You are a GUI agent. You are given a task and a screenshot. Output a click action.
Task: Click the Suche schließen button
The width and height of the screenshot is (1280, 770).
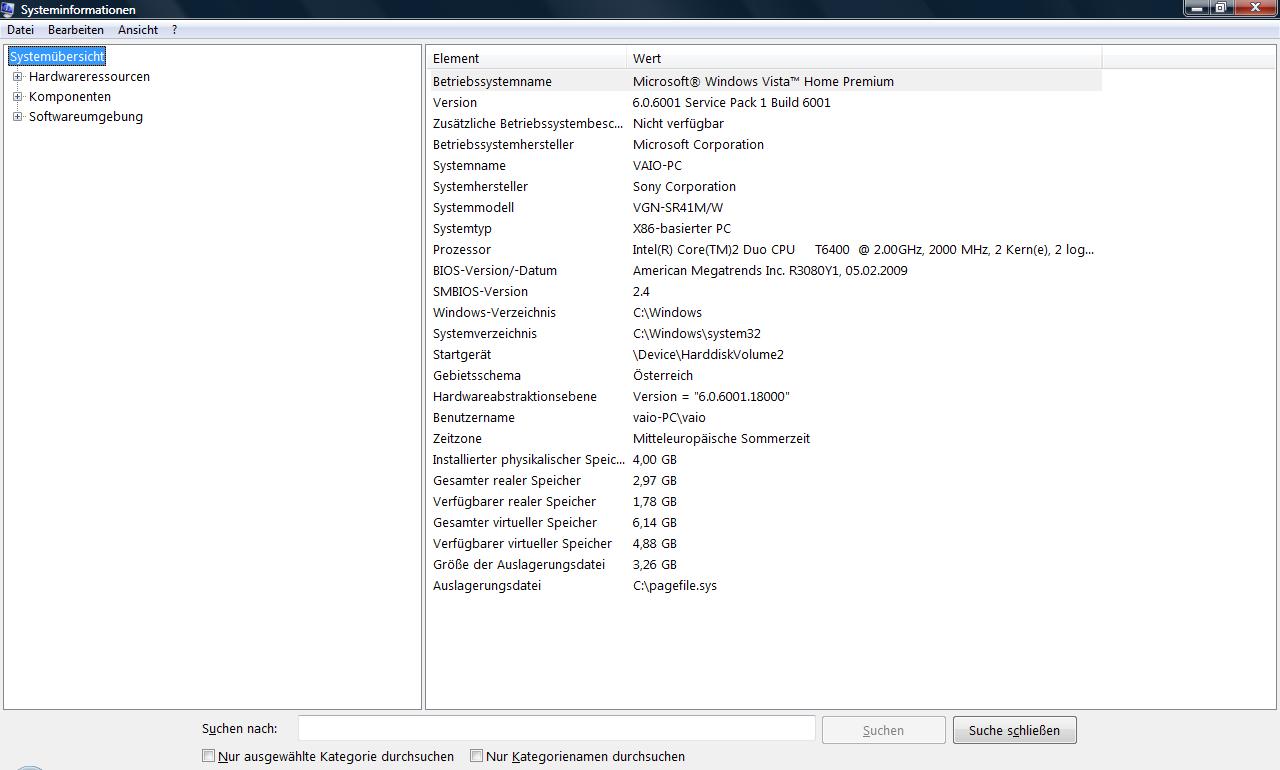click(1014, 730)
